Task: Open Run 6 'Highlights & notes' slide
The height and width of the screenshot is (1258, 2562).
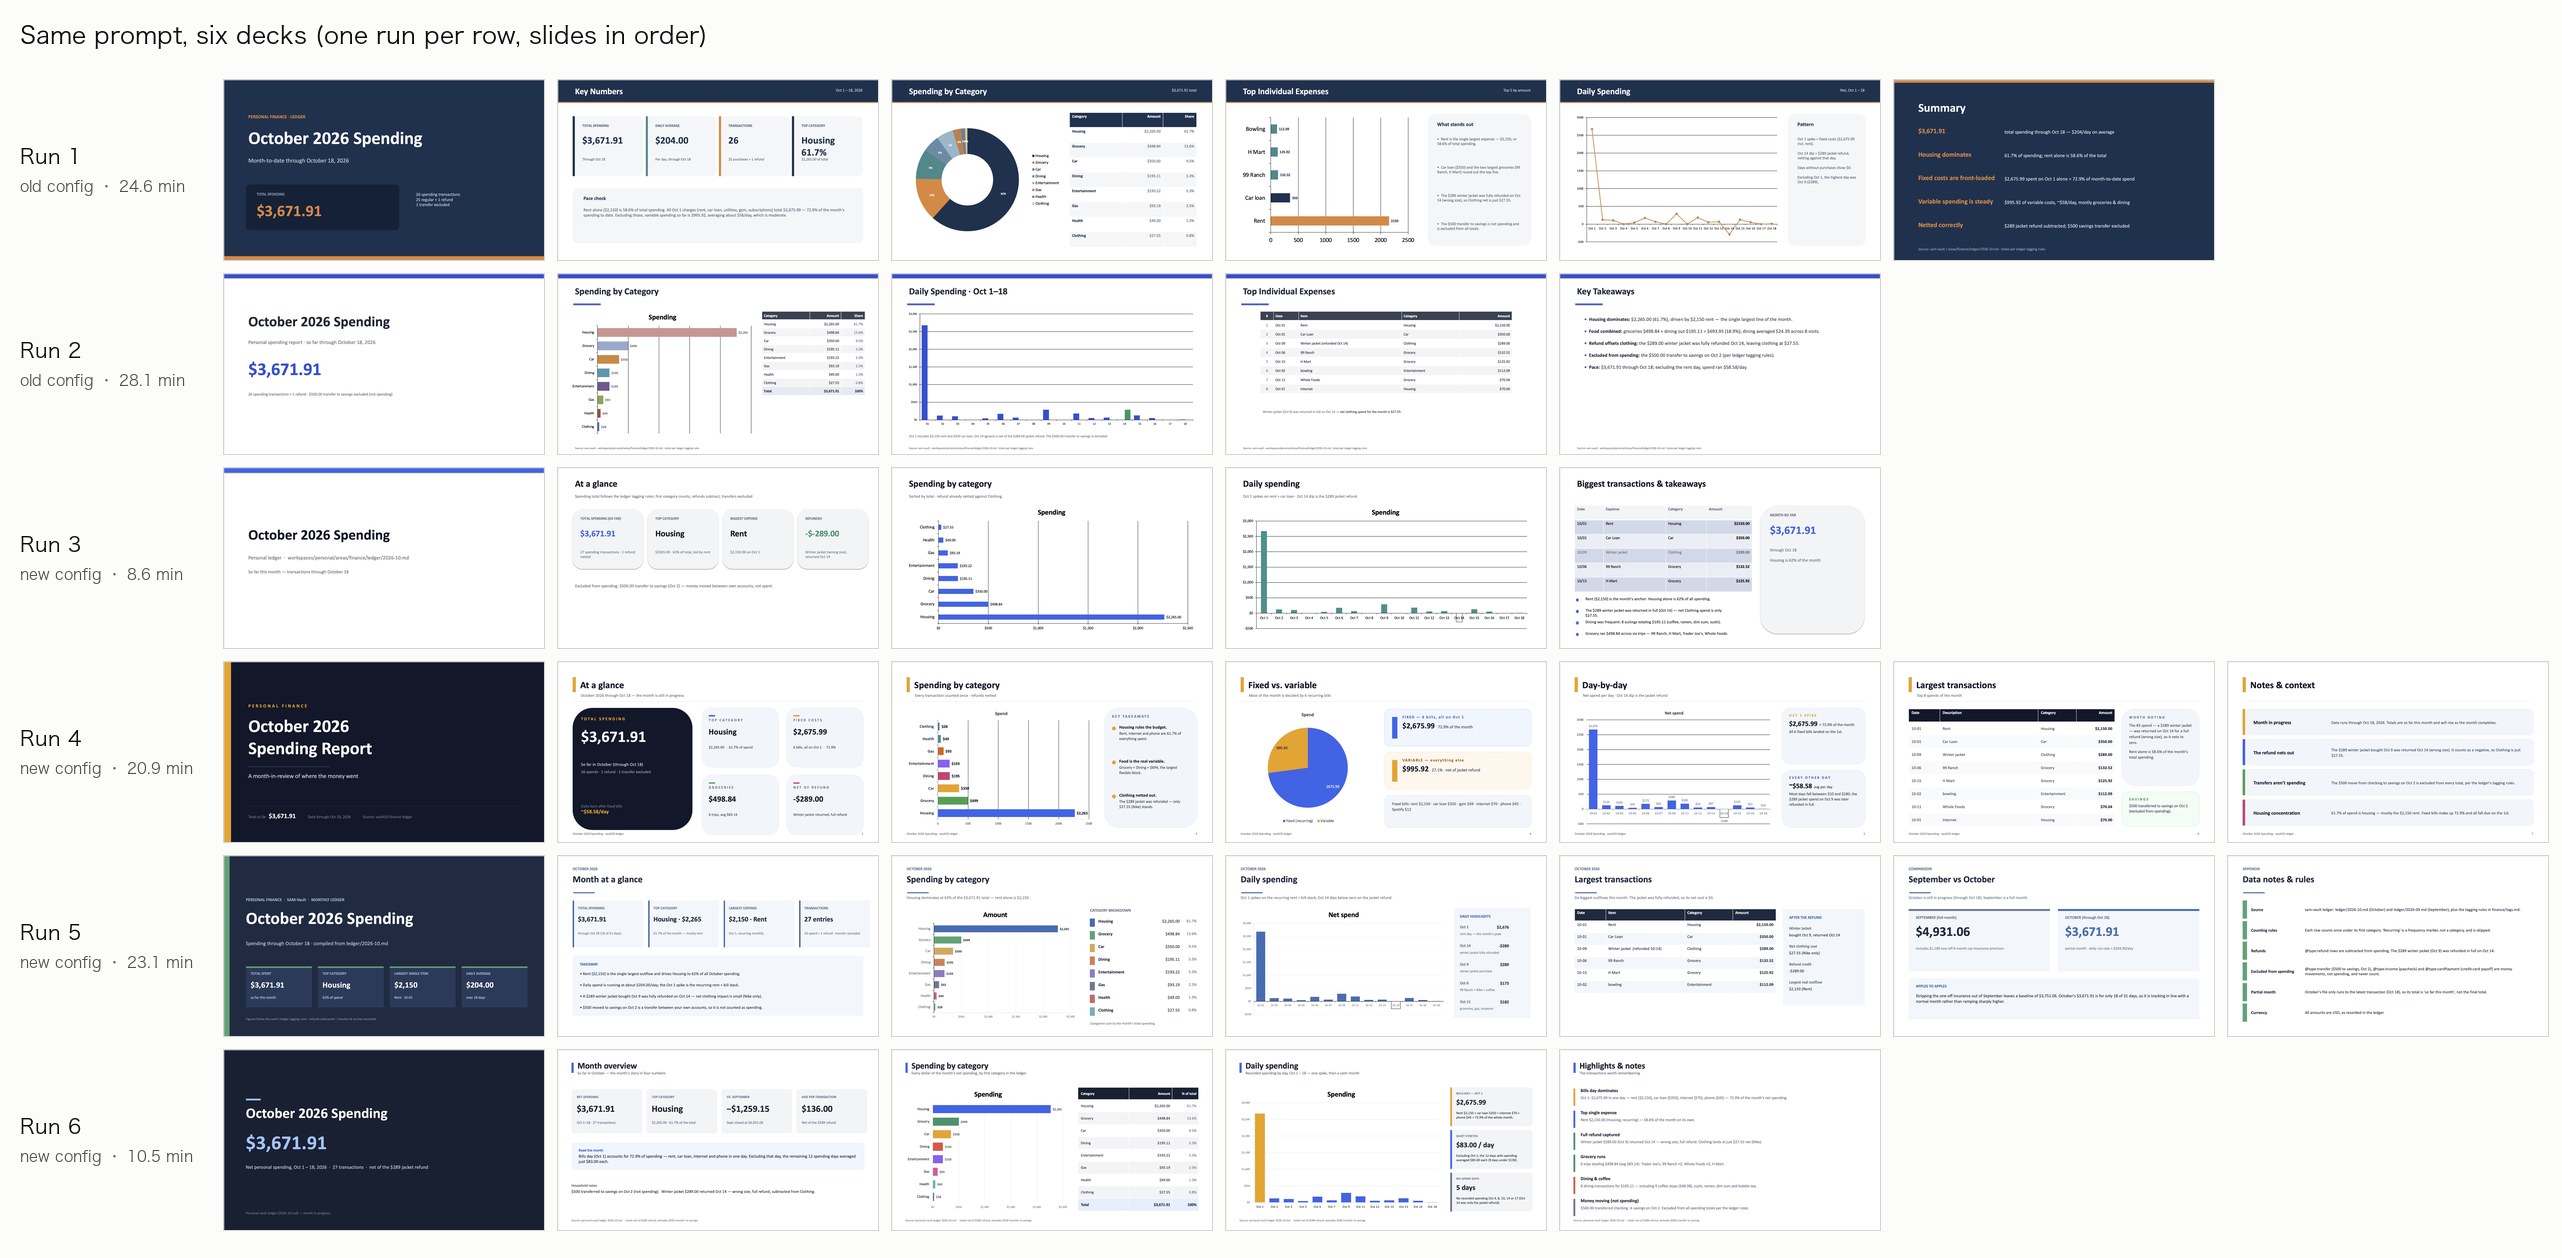Action: tap(1720, 1140)
